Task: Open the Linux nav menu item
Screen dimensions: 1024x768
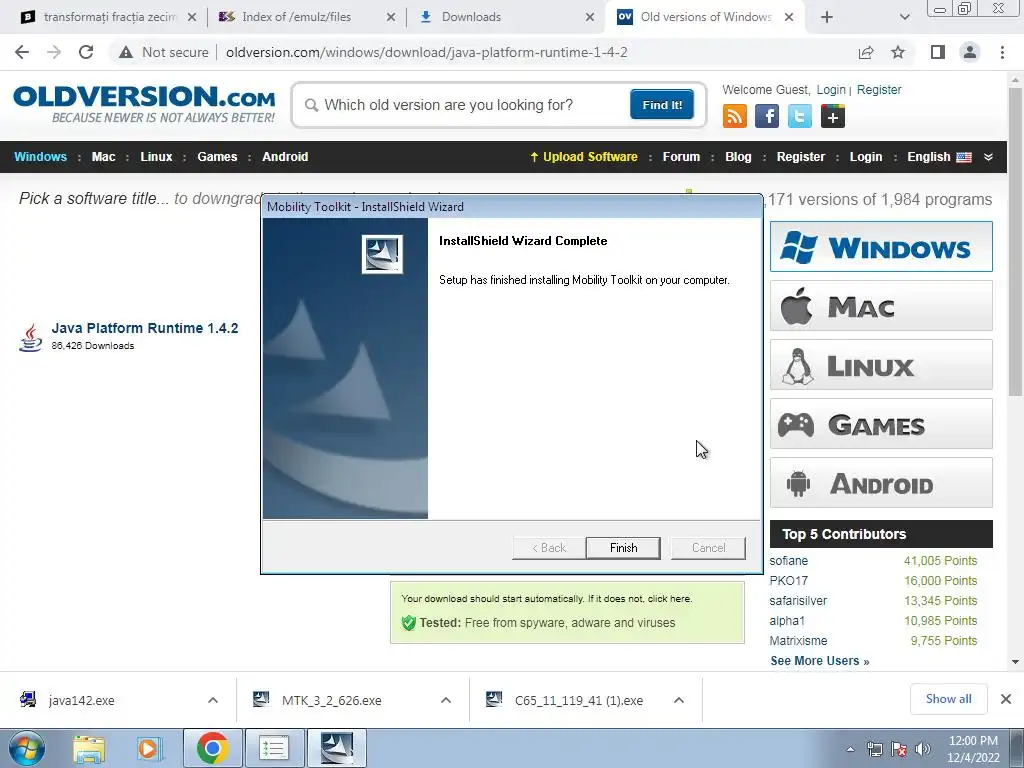Action: pos(156,157)
